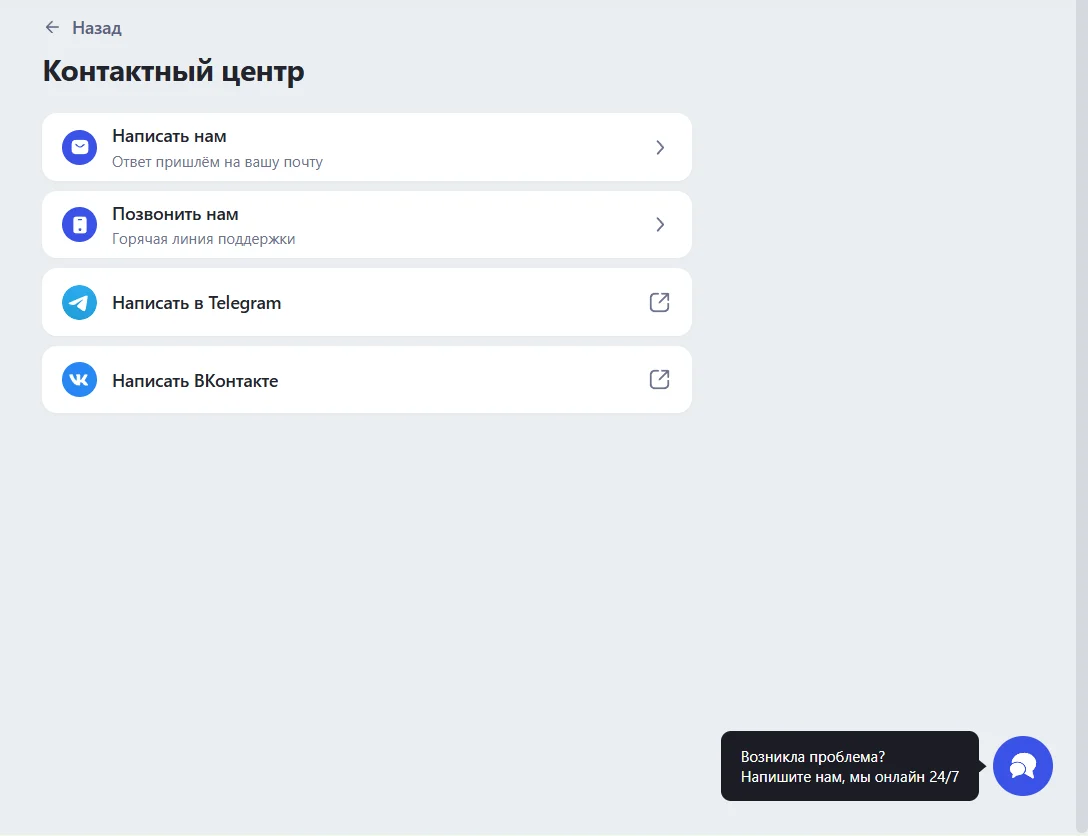Click 'Ответ пришлём на вашу почту' text
This screenshot has height=836, width=1088.
[217, 162]
